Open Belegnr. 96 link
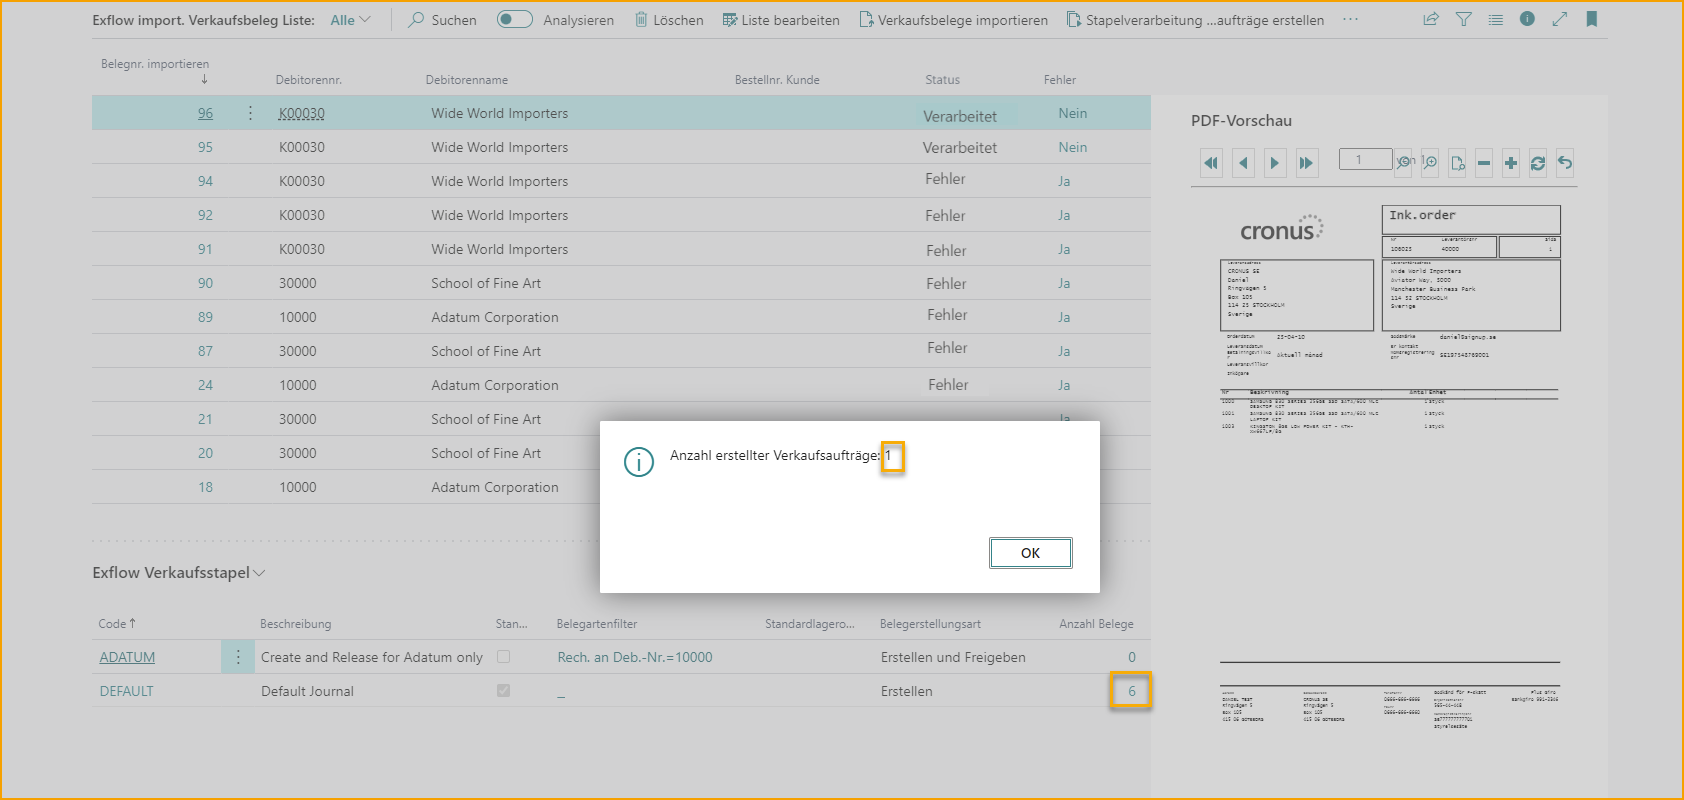The image size is (1684, 800). point(205,114)
